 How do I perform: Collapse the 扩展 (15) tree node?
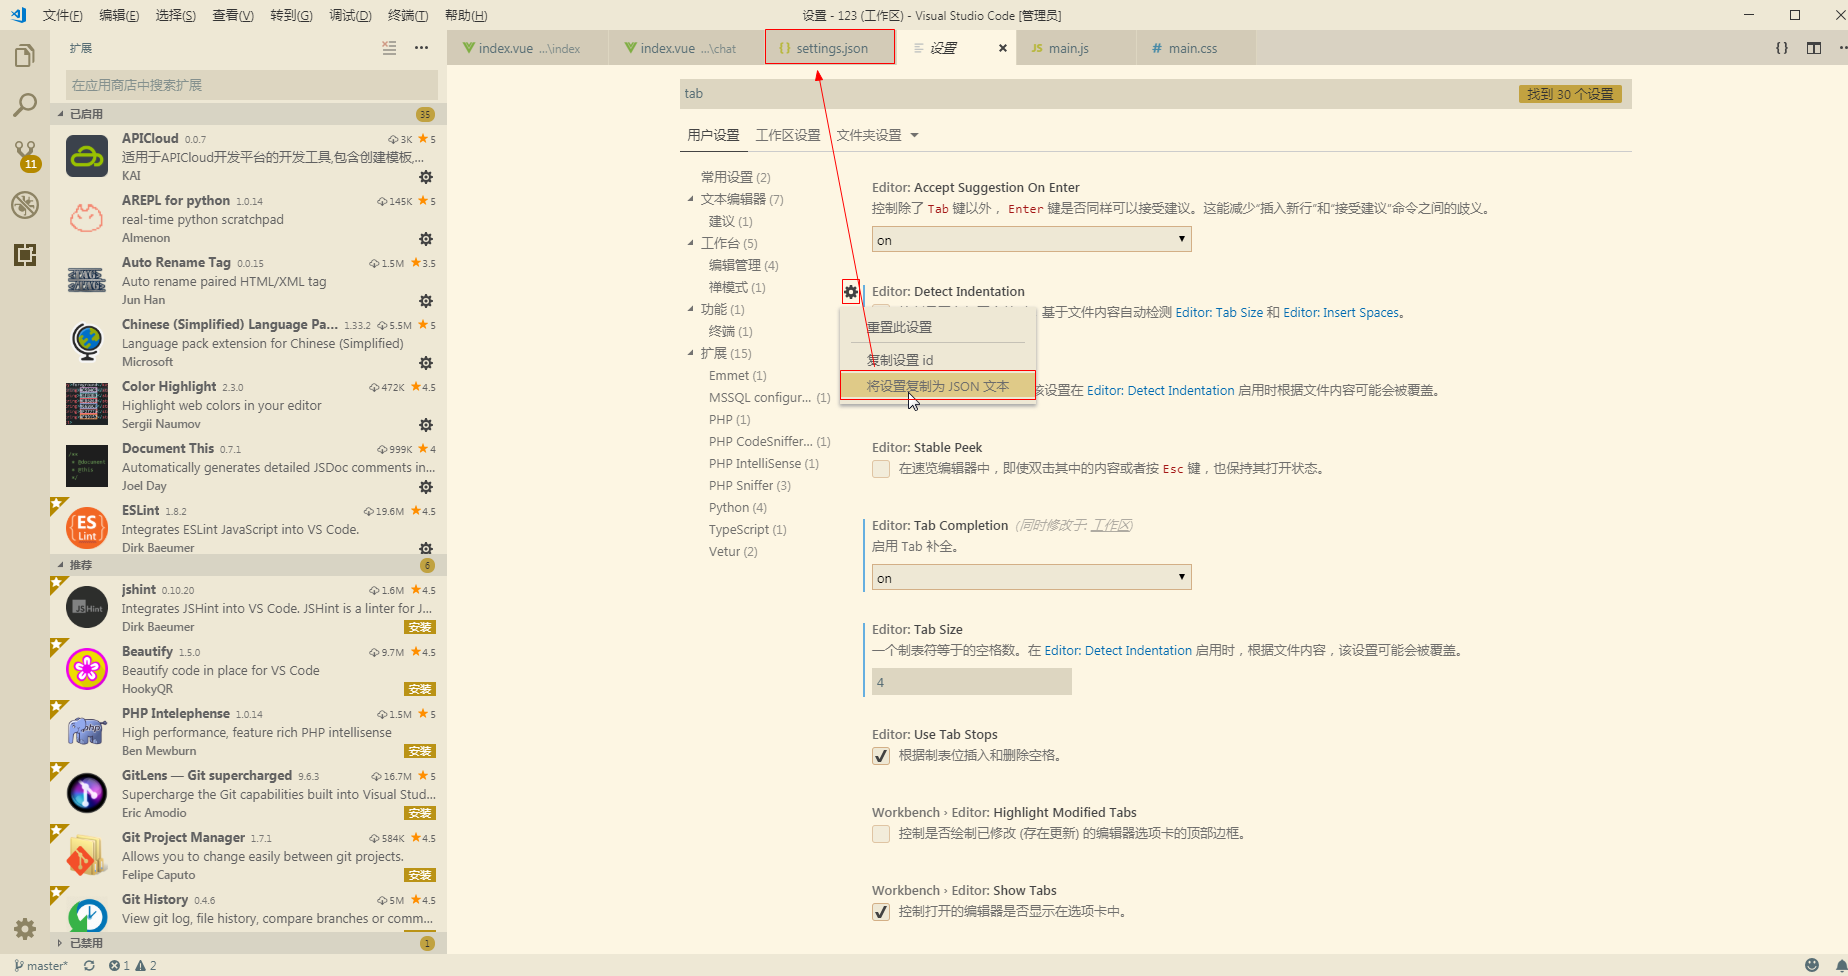[x=691, y=353]
